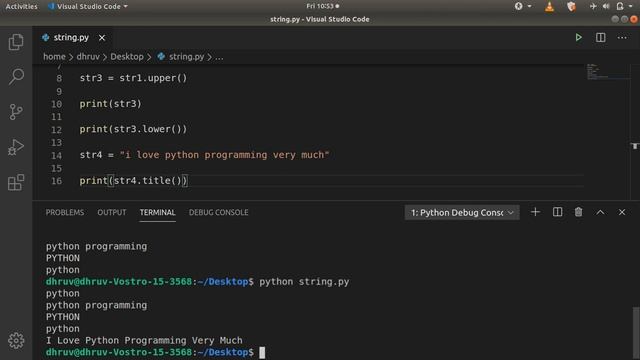Screen dimensions: 640x360
Task: Click the airplane mode tray icon
Action: [x=593, y=7]
